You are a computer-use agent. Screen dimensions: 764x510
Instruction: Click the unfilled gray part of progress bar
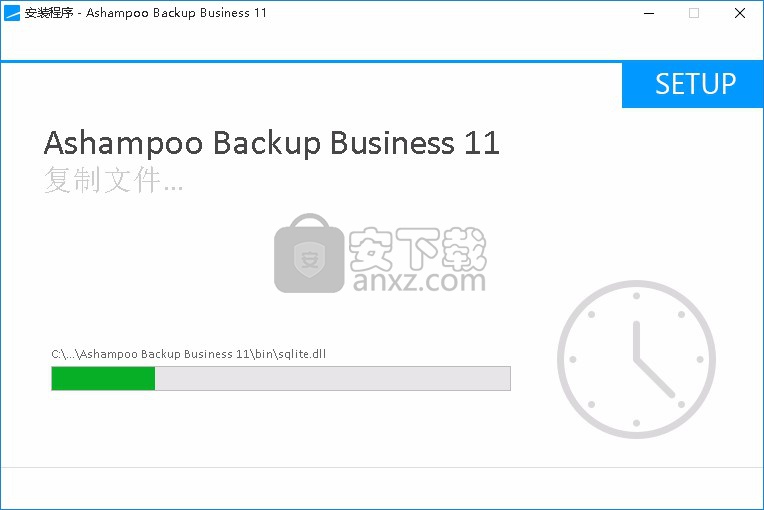332,378
